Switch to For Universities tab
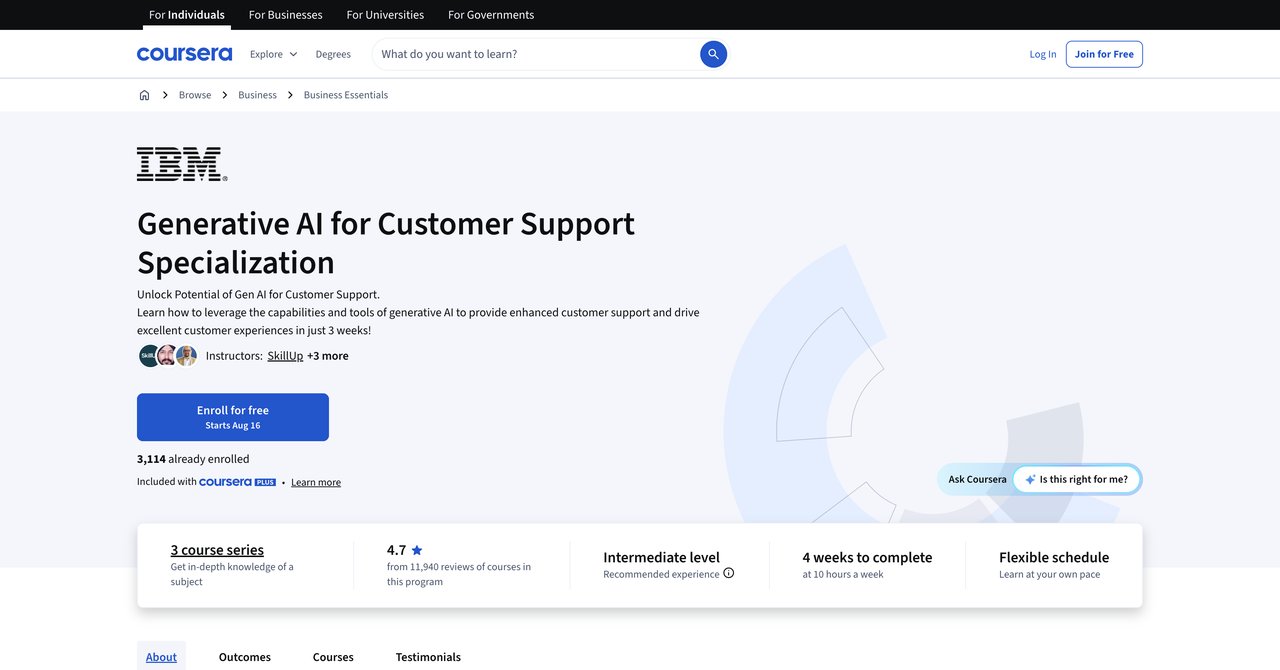 (385, 15)
